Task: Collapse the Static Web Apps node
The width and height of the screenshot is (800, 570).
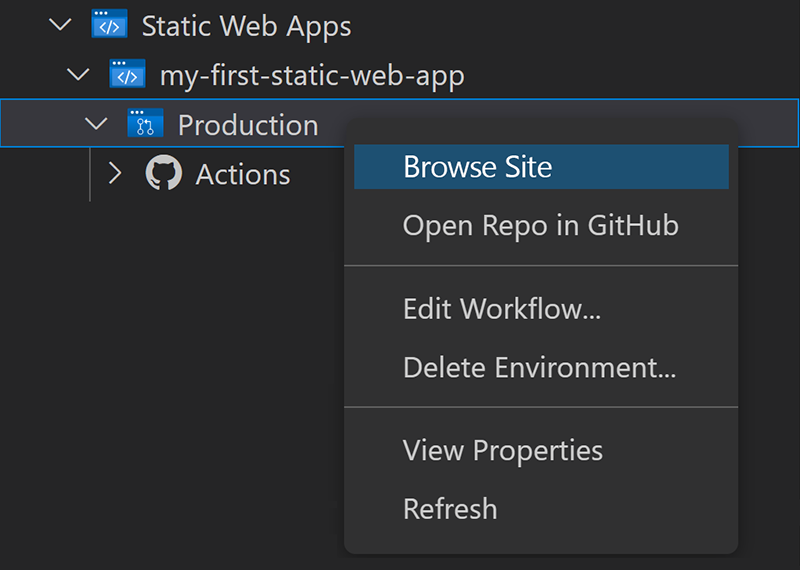Action: point(60,24)
